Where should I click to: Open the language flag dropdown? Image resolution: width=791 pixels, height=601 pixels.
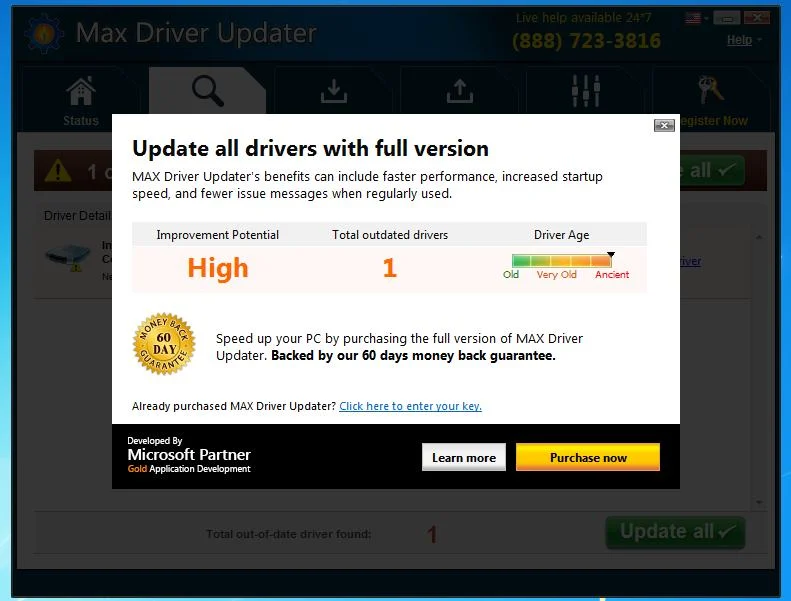point(697,19)
